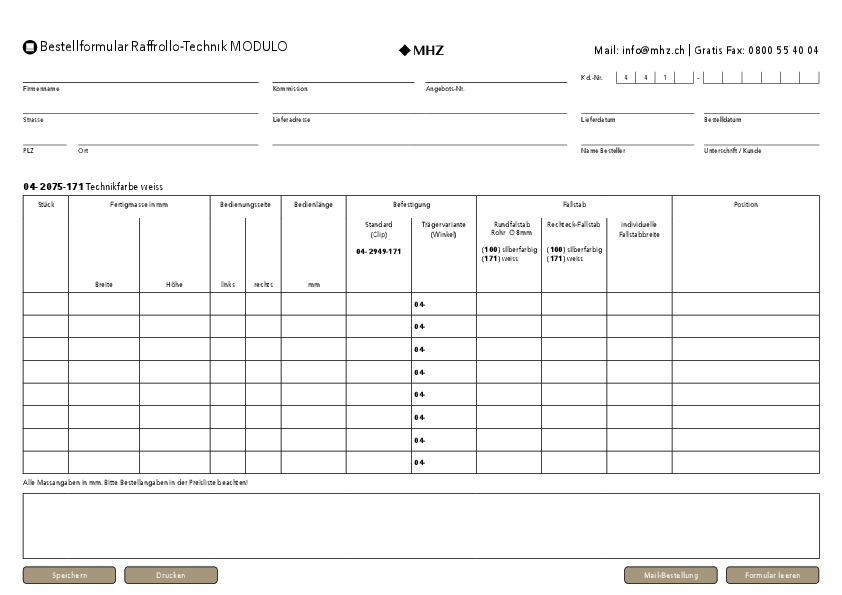This screenshot has height=595, width=842.
Task: Select the Angebots-Nr. field
Action: point(496,76)
